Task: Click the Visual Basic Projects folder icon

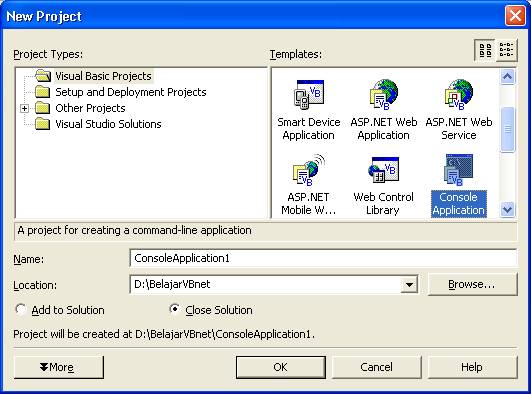Action: [43, 76]
